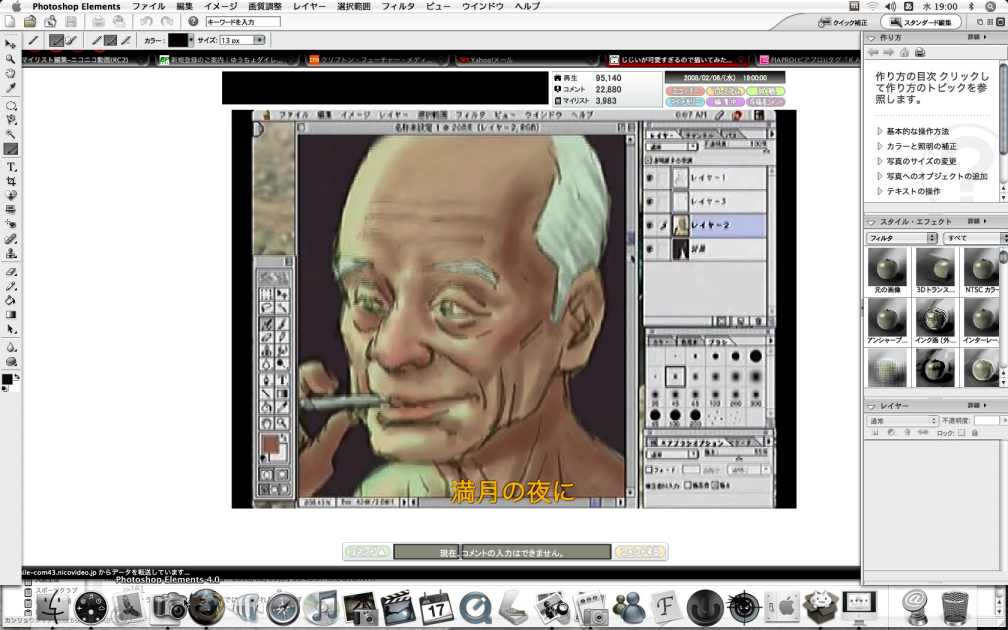Open the macOS Apple menu
The width and height of the screenshot is (1008, 630).
[16, 6]
